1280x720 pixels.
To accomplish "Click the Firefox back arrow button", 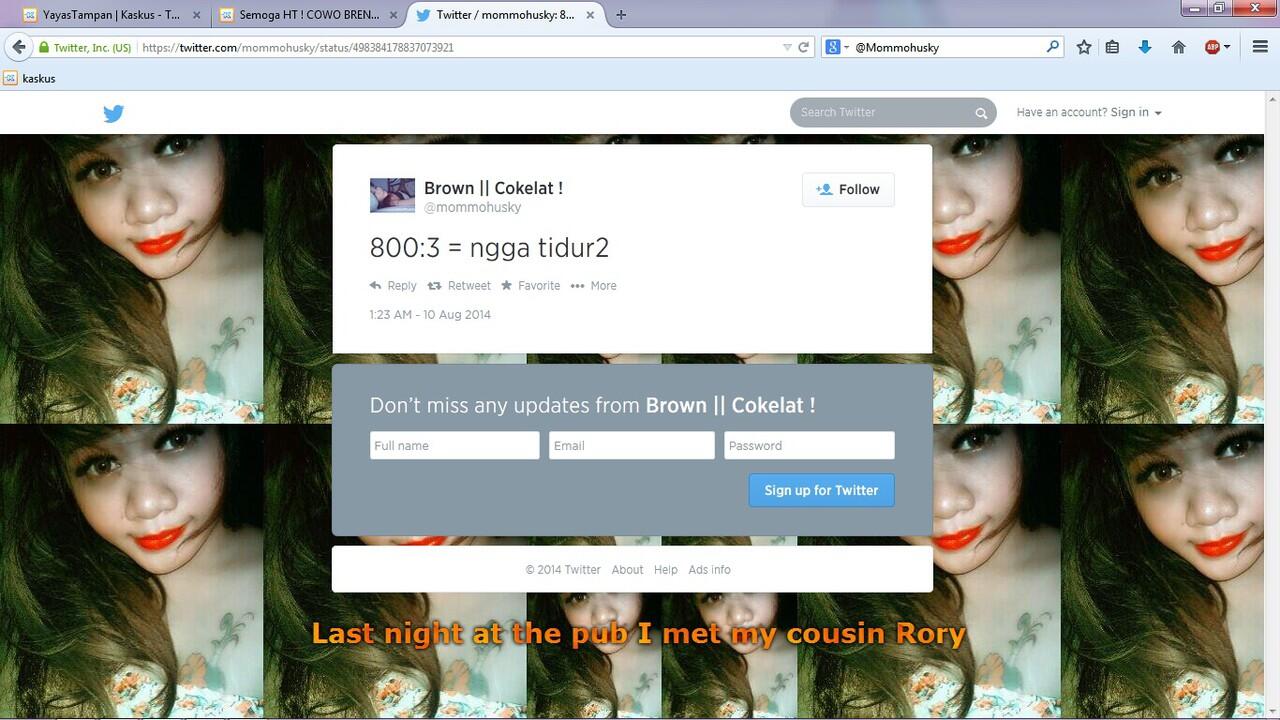I will pyautogui.click(x=18, y=47).
